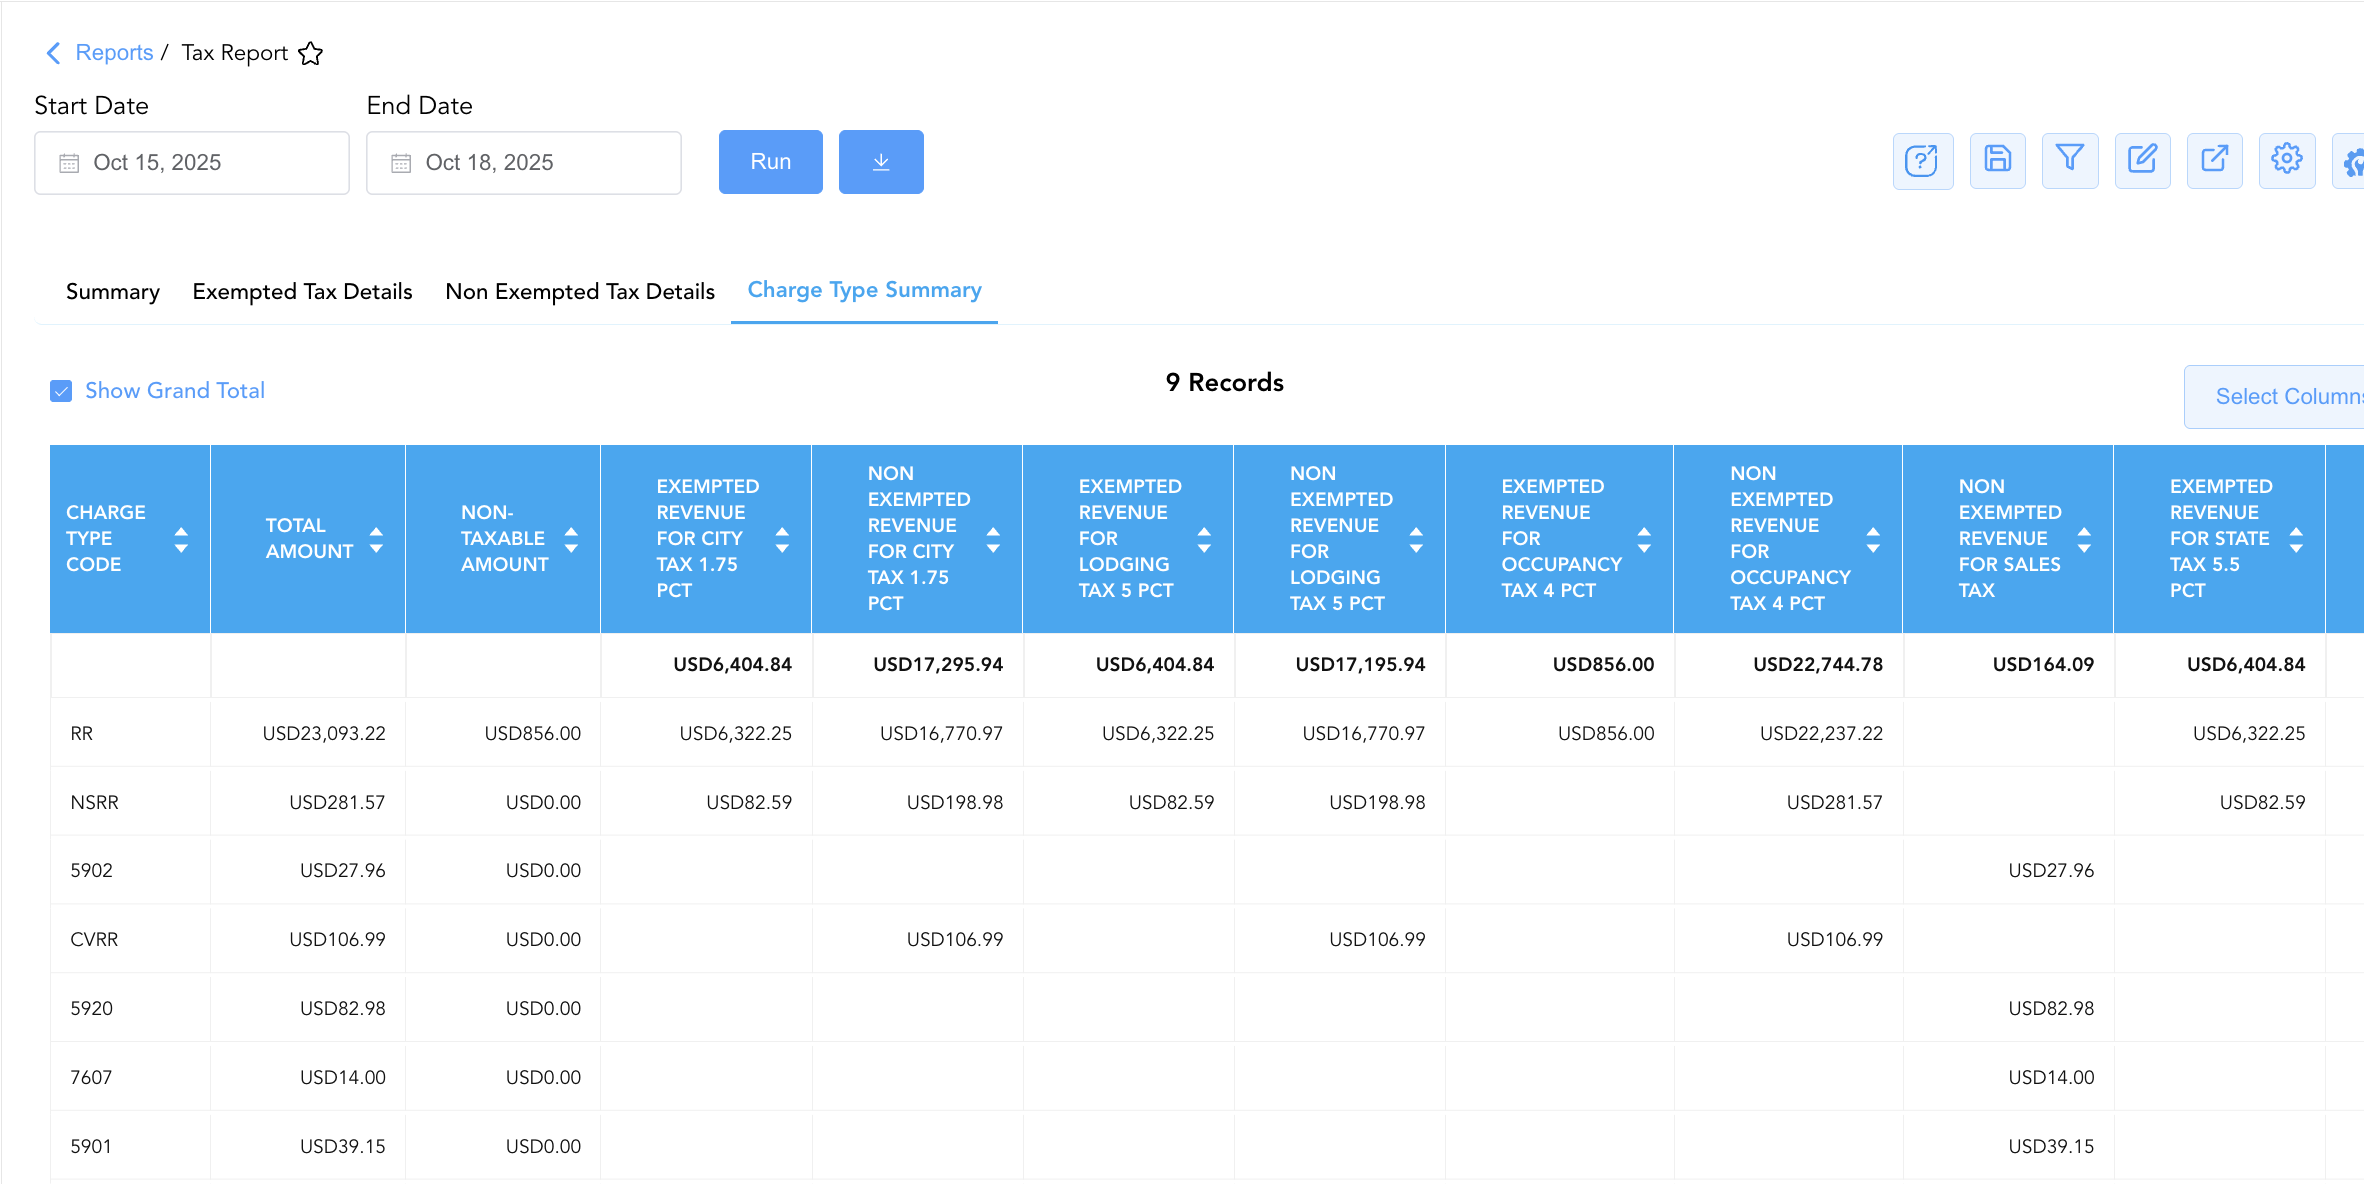The image size is (2364, 1184).
Task: Sort Non Exempted Revenue City Tax arrows
Action: [993, 540]
